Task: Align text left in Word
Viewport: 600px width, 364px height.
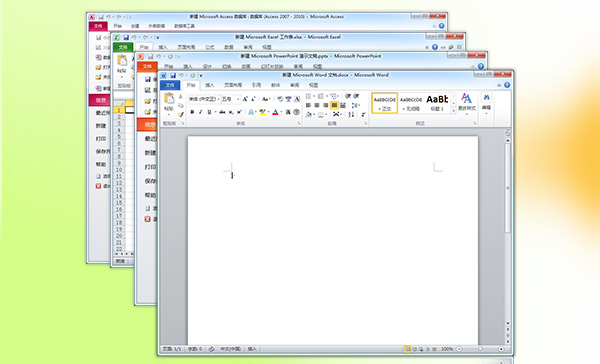Action: [x=308, y=105]
